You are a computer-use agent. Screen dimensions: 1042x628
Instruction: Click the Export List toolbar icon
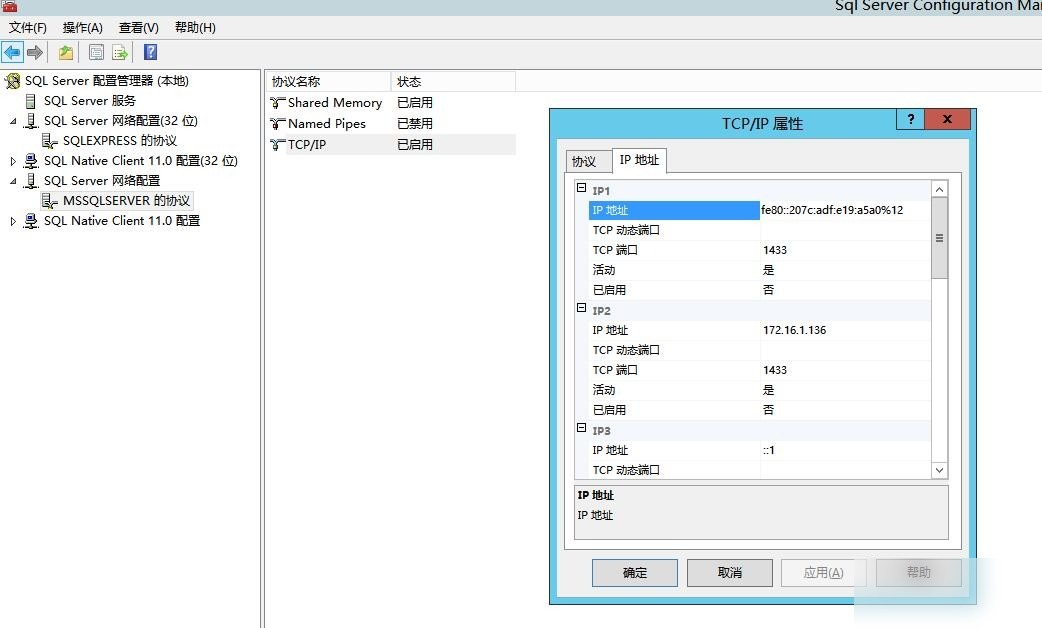click(x=120, y=52)
